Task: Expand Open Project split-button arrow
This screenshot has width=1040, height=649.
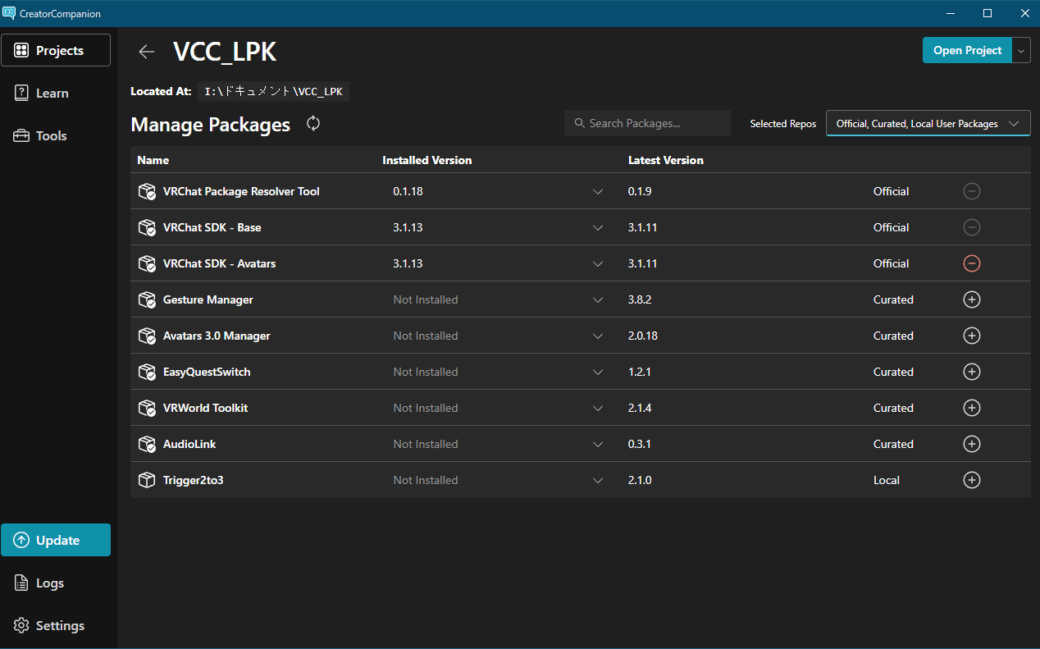Action: [1021, 50]
